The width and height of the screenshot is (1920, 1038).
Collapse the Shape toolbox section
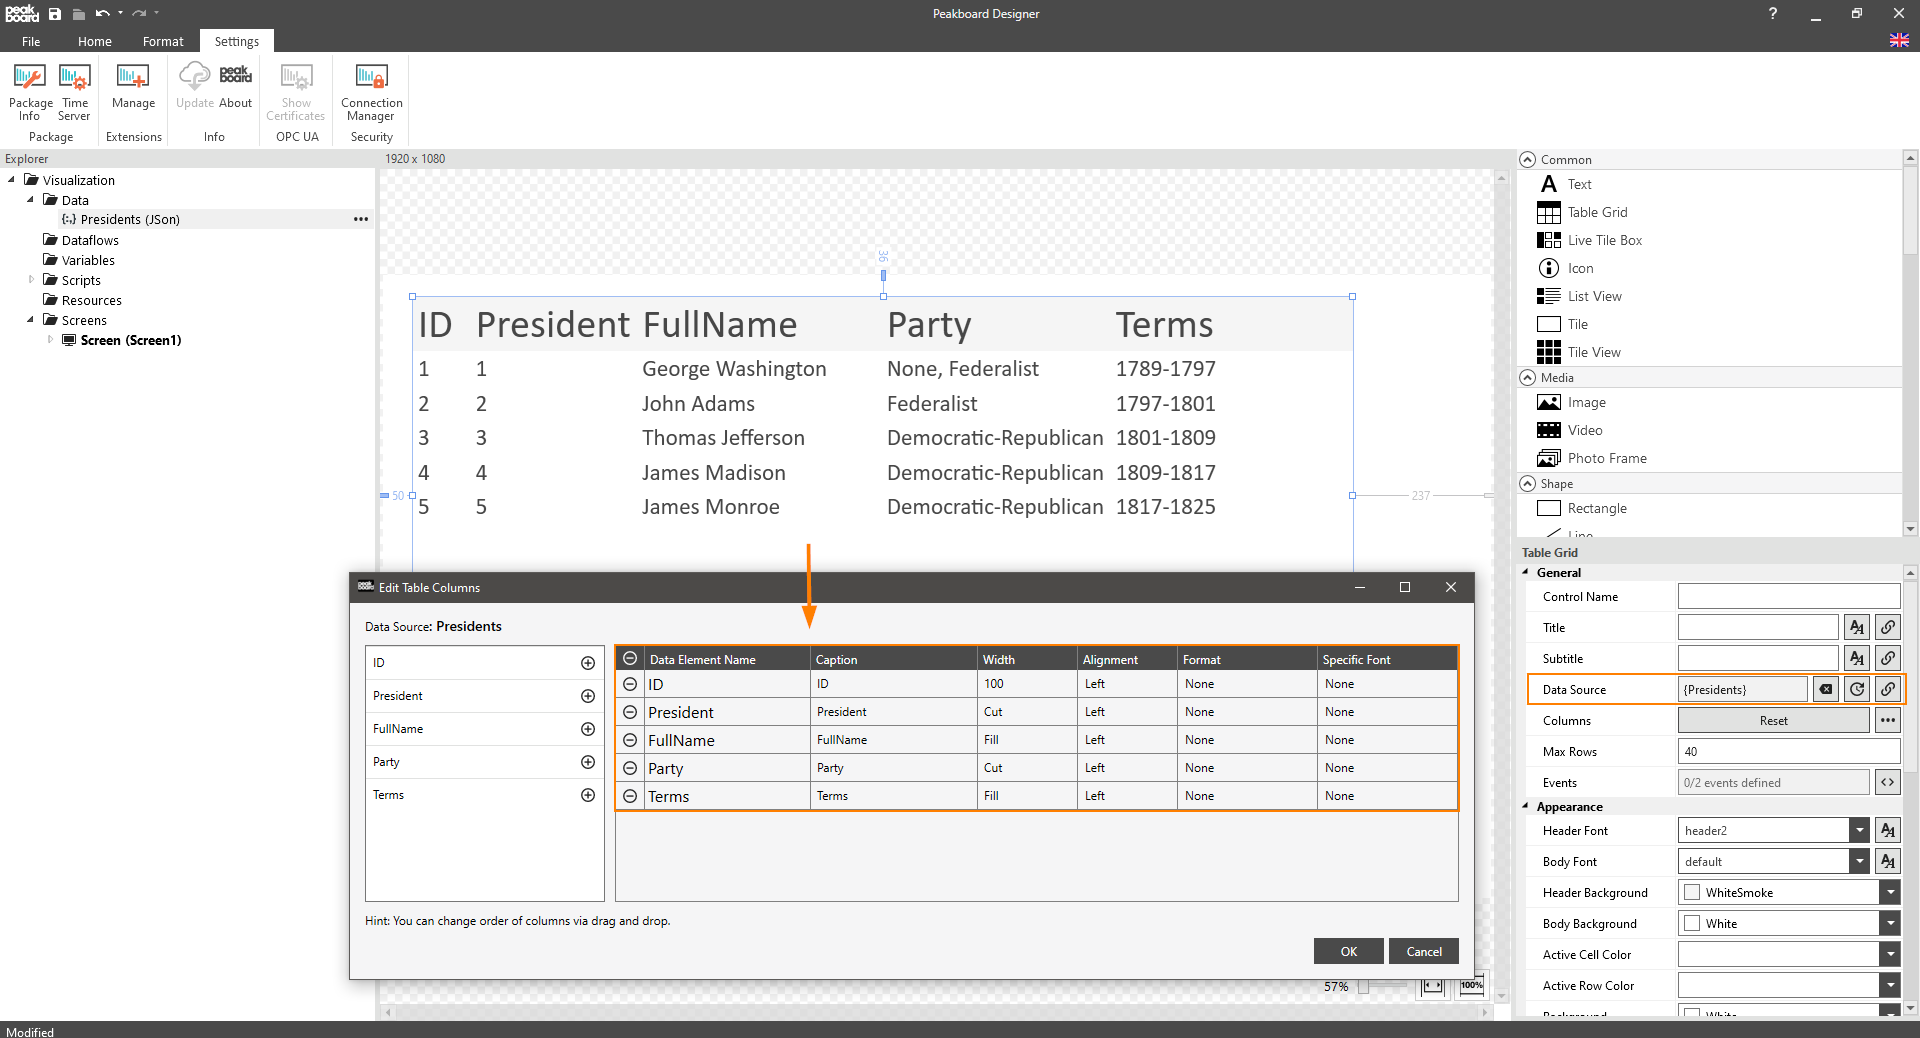1527,483
